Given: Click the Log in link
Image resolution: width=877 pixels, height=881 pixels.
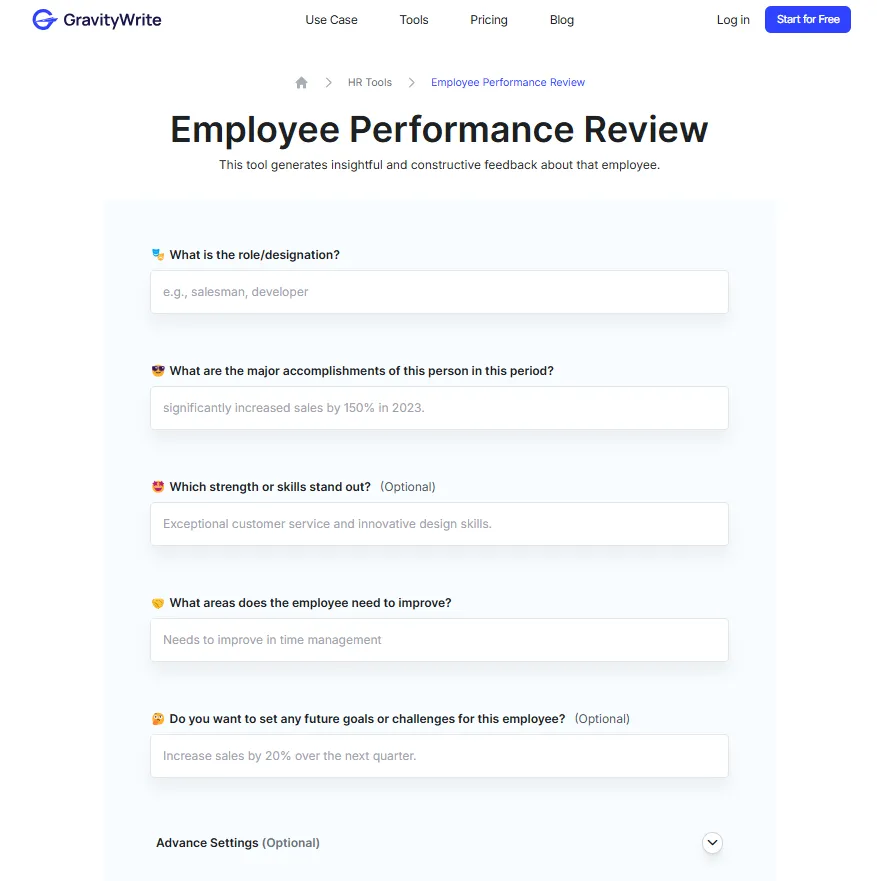Looking at the screenshot, I should pos(733,20).
